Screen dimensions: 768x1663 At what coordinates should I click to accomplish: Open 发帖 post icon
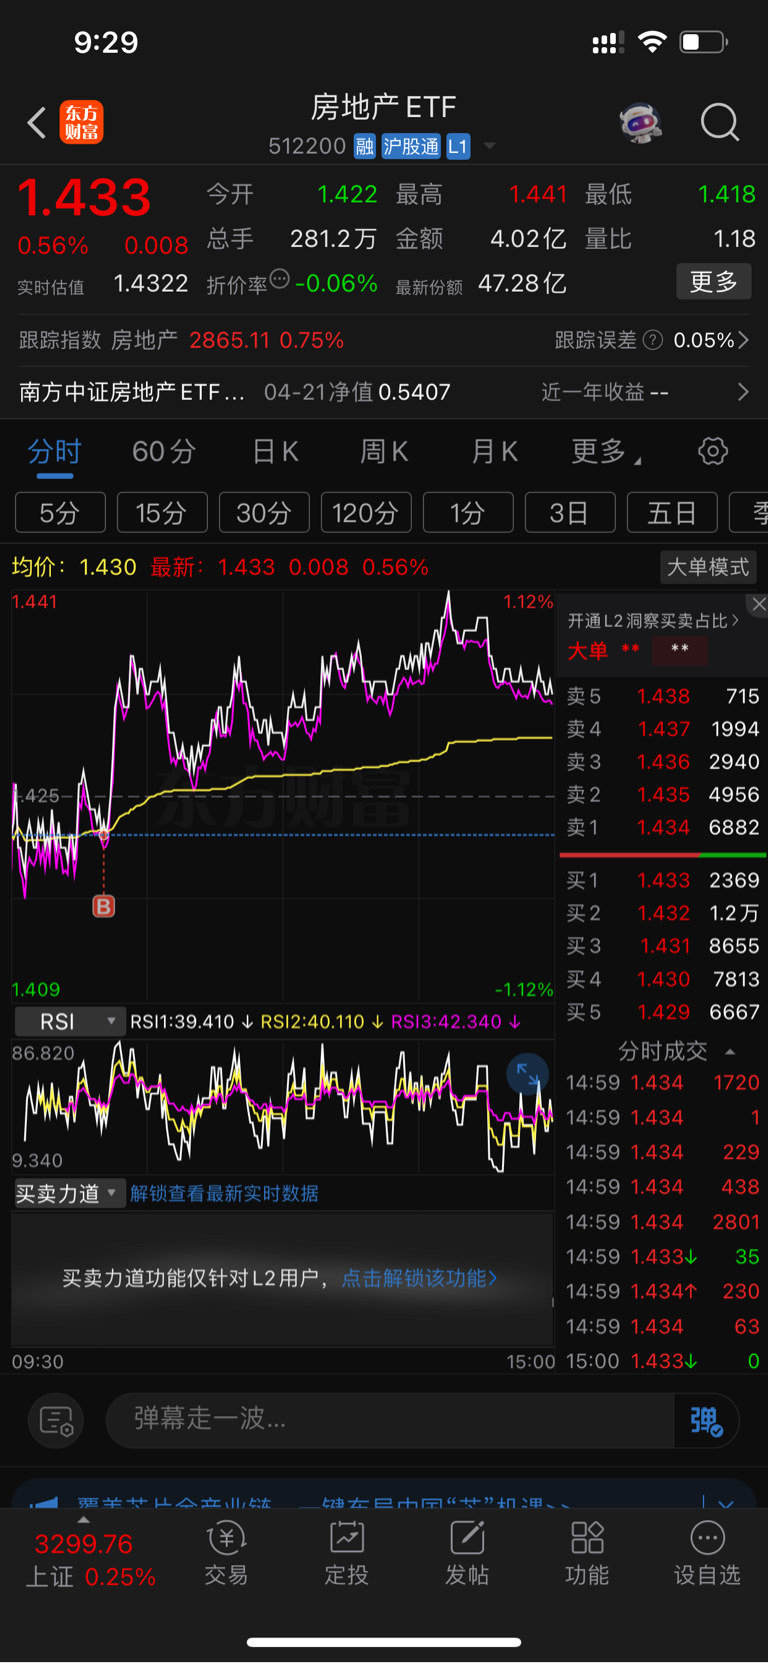tap(467, 1553)
